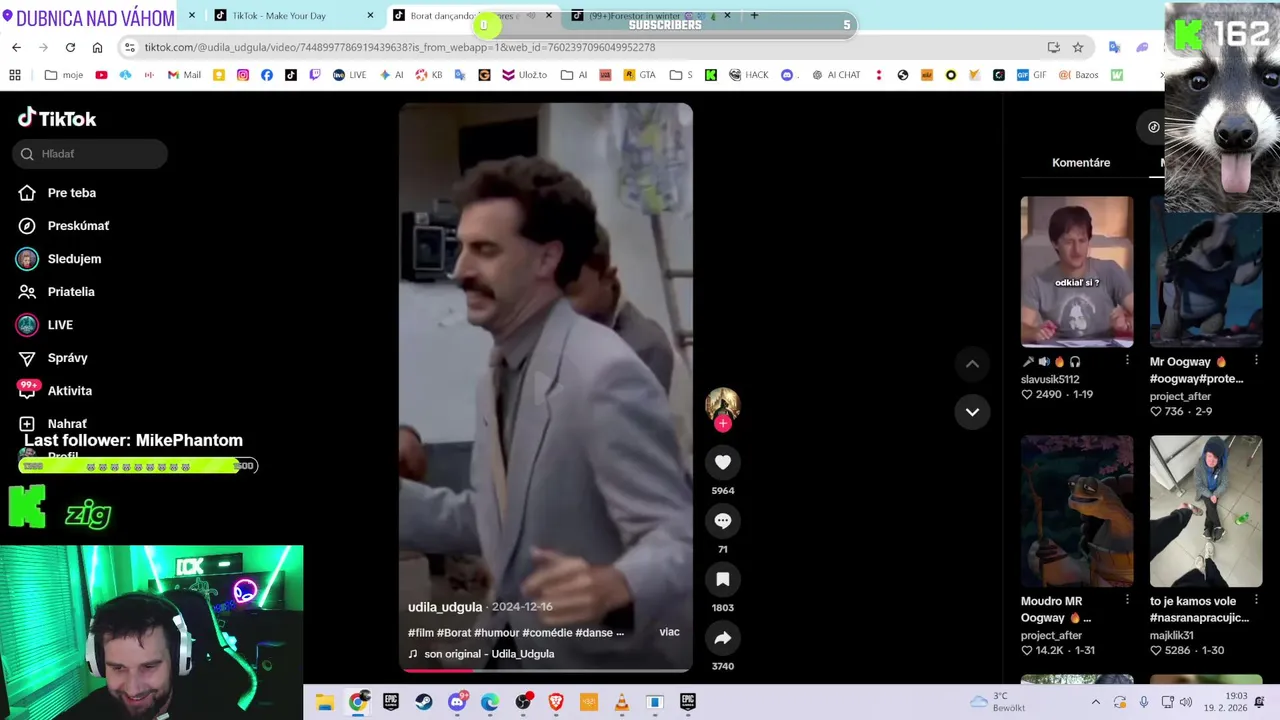Open a new browser tab
The height and width of the screenshot is (720, 1280).
(x=754, y=15)
